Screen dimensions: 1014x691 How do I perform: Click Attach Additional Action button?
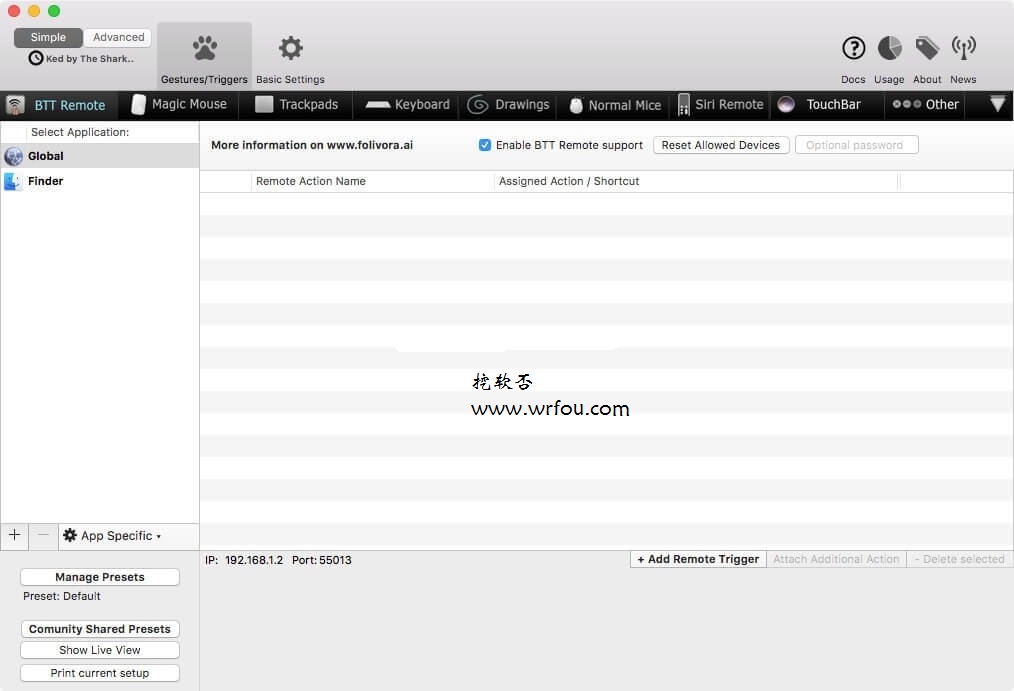click(x=836, y=559)
